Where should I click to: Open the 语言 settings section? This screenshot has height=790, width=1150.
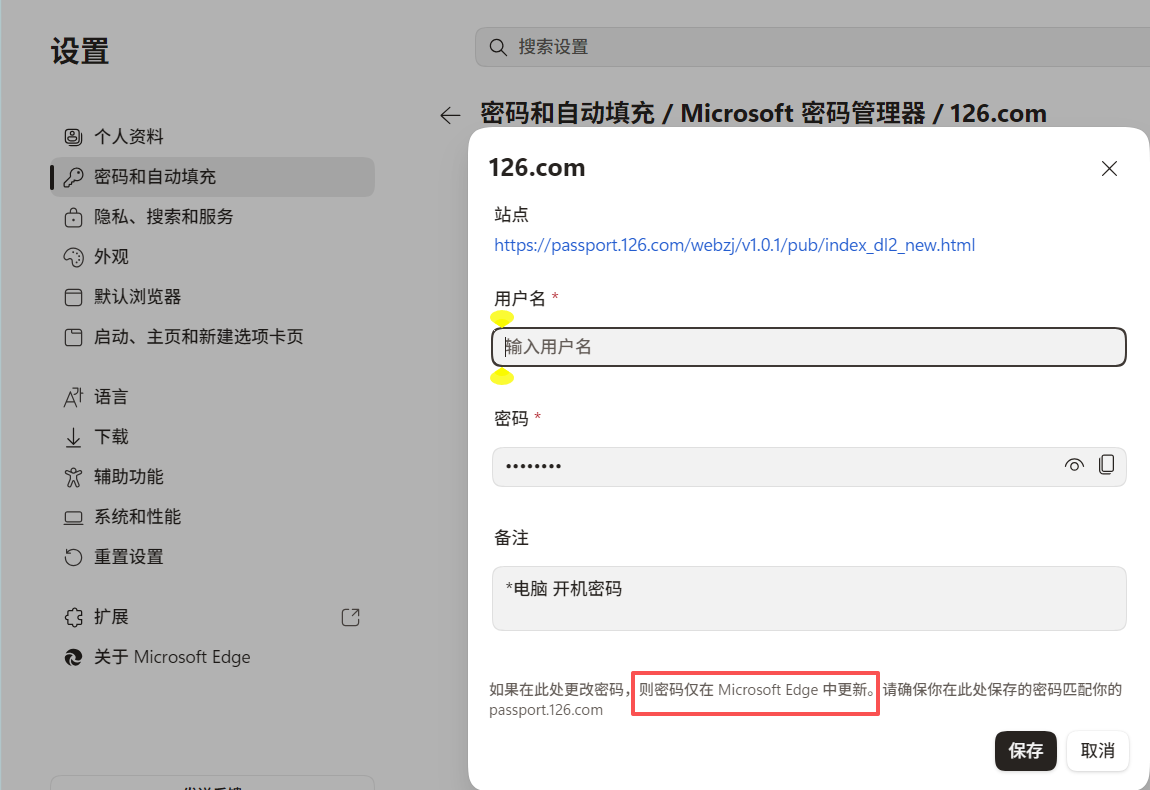(x=212, y=398)
